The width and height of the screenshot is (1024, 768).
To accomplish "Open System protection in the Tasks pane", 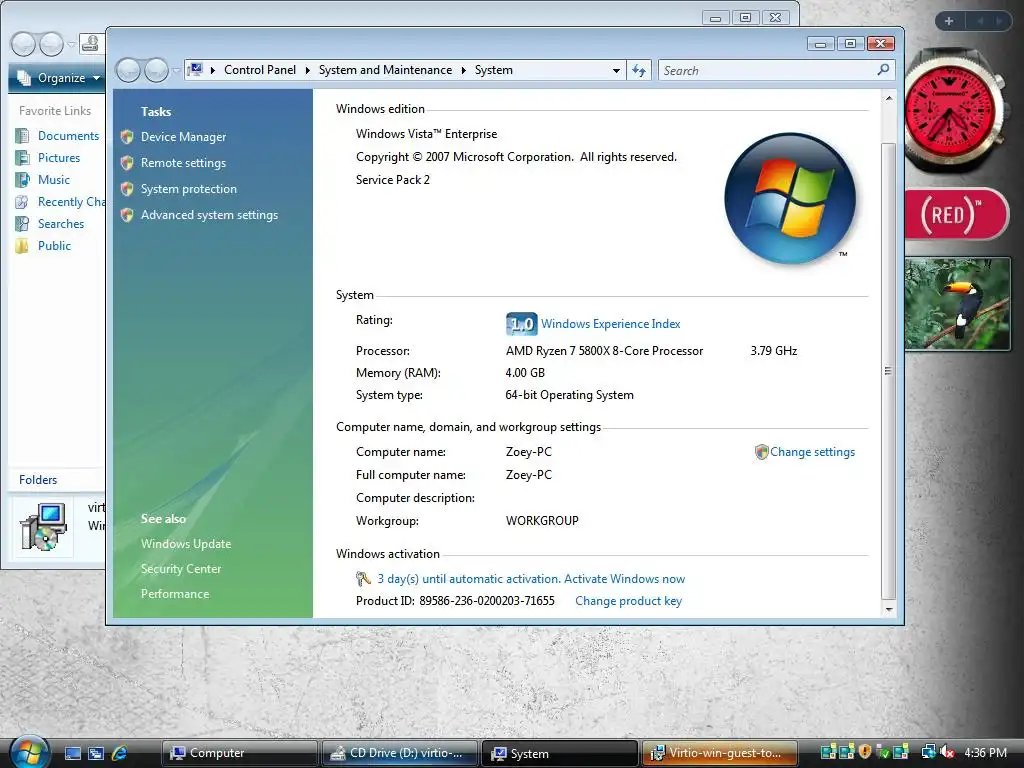I will pyautogui.click(x=189, y=189).
